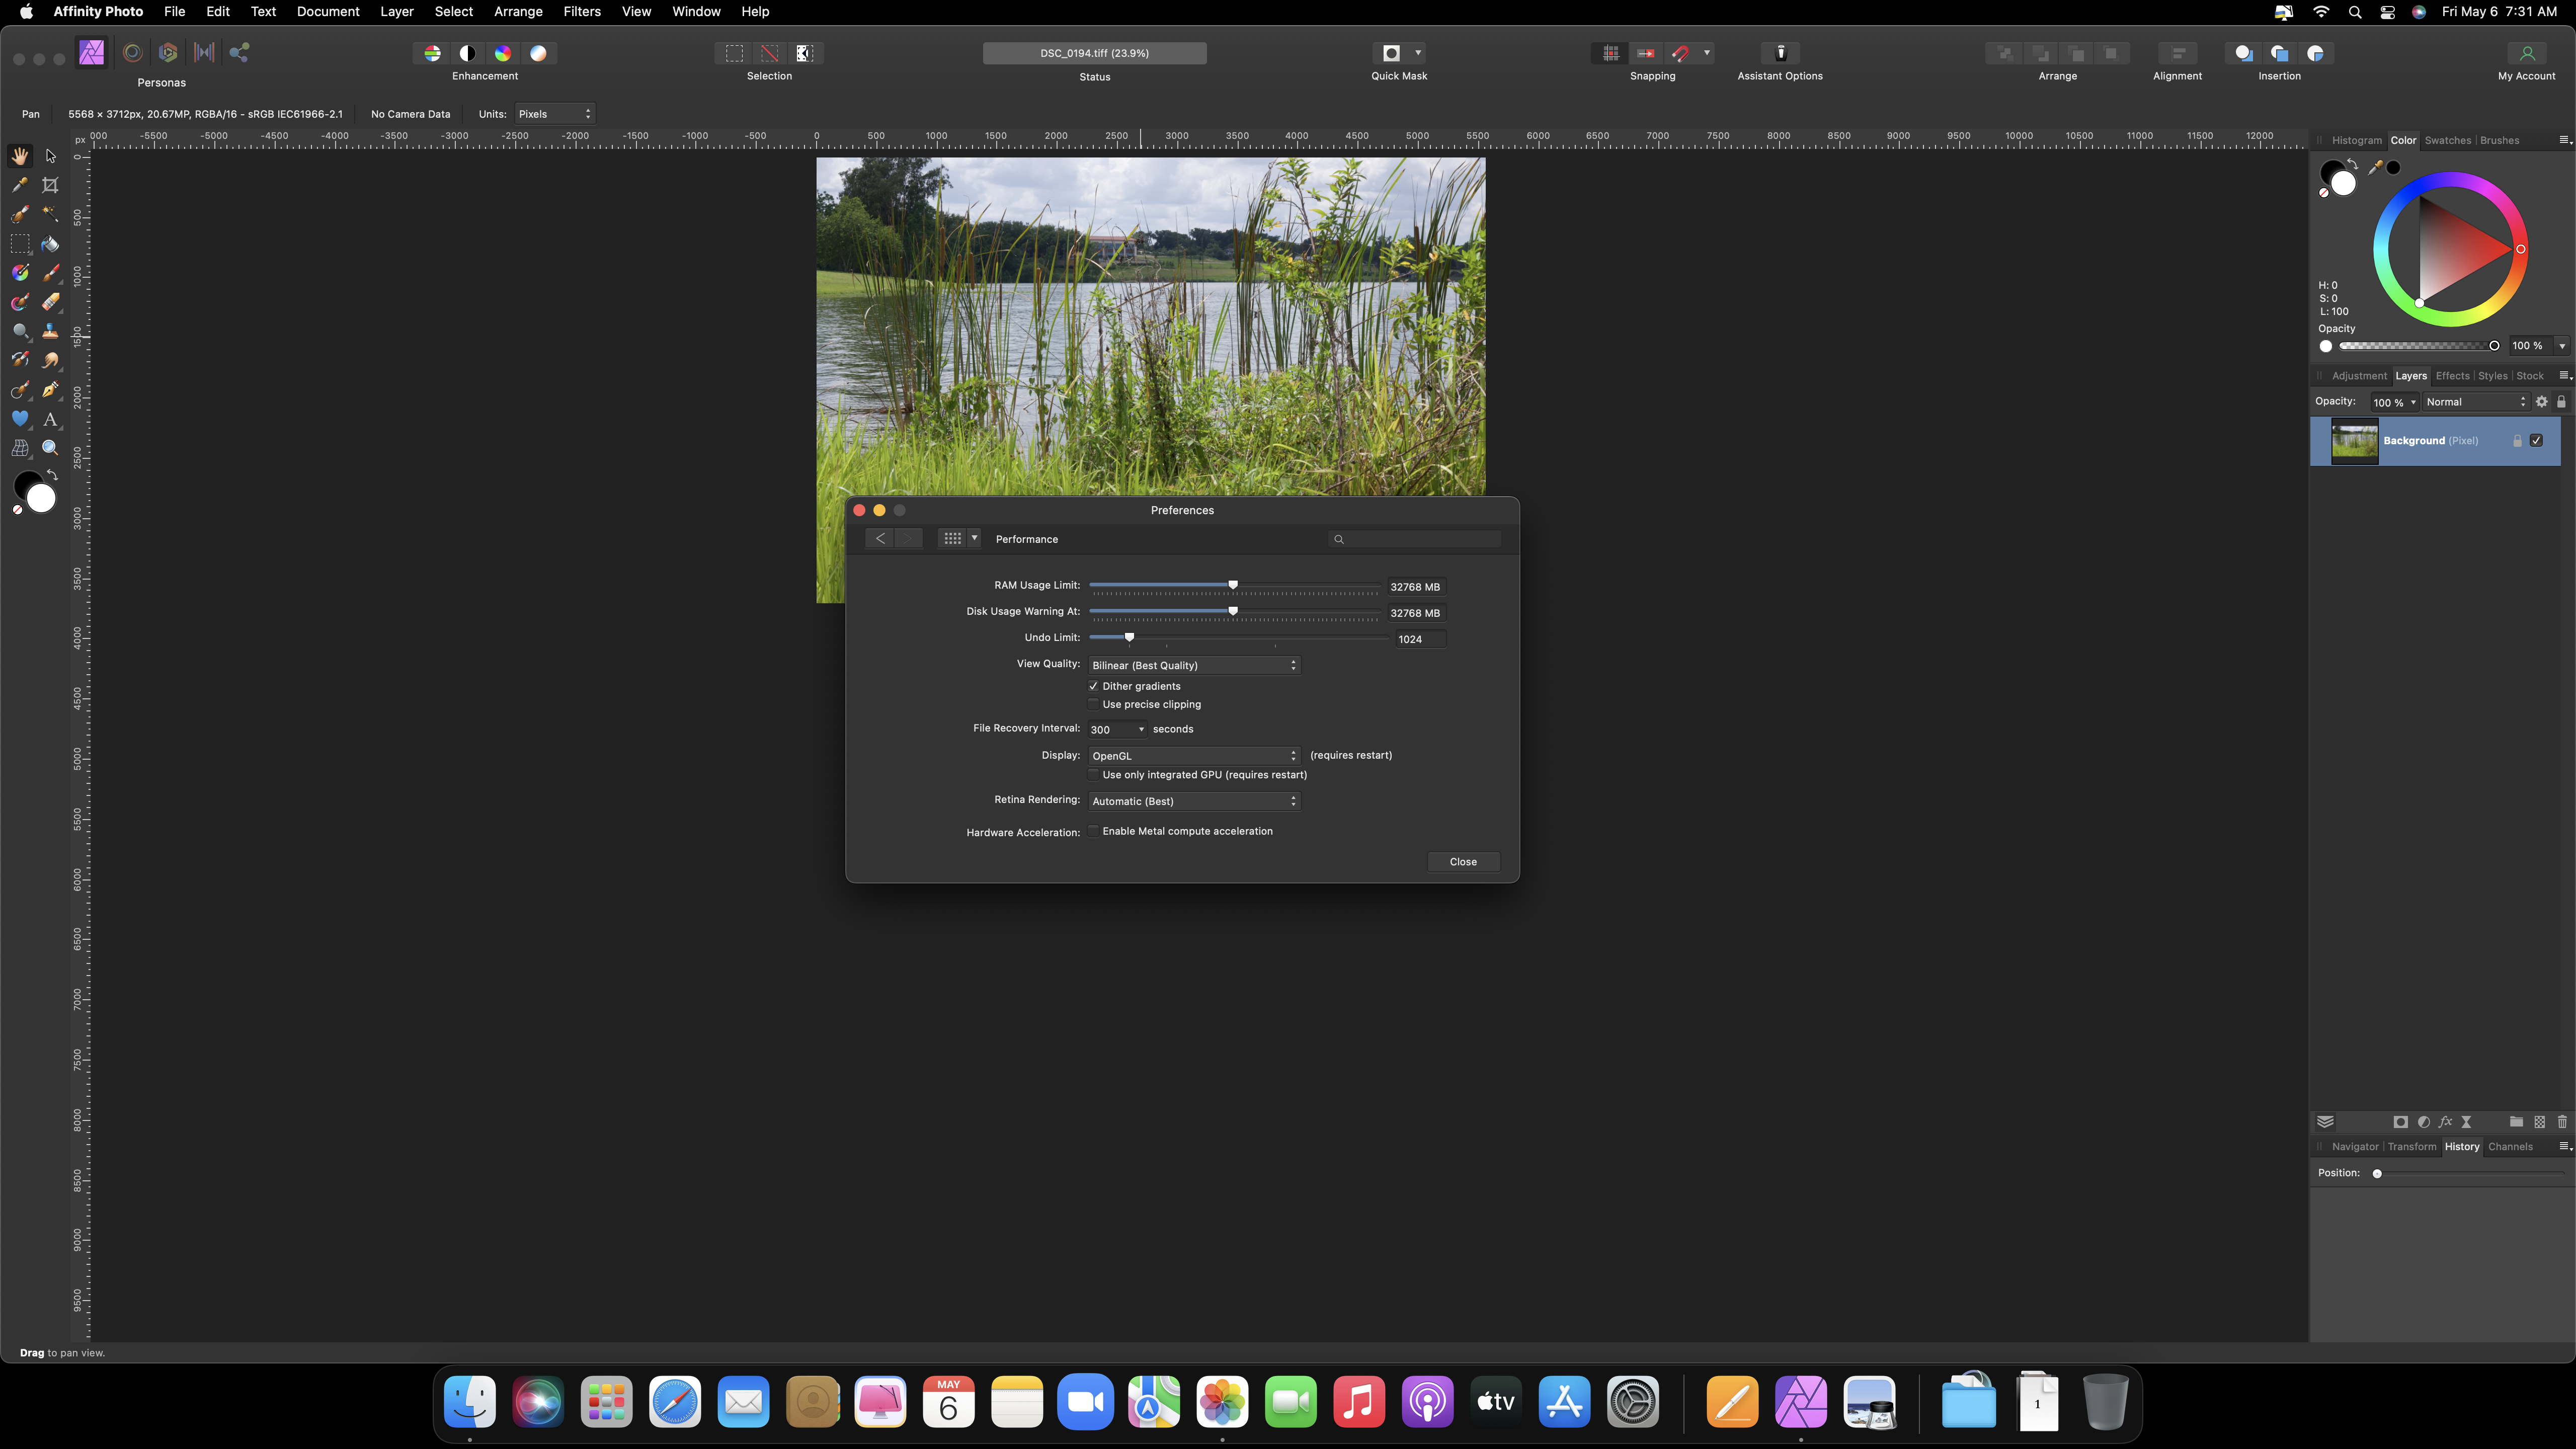
Task: Switch to Adjustment tab
Action: 2359,377
